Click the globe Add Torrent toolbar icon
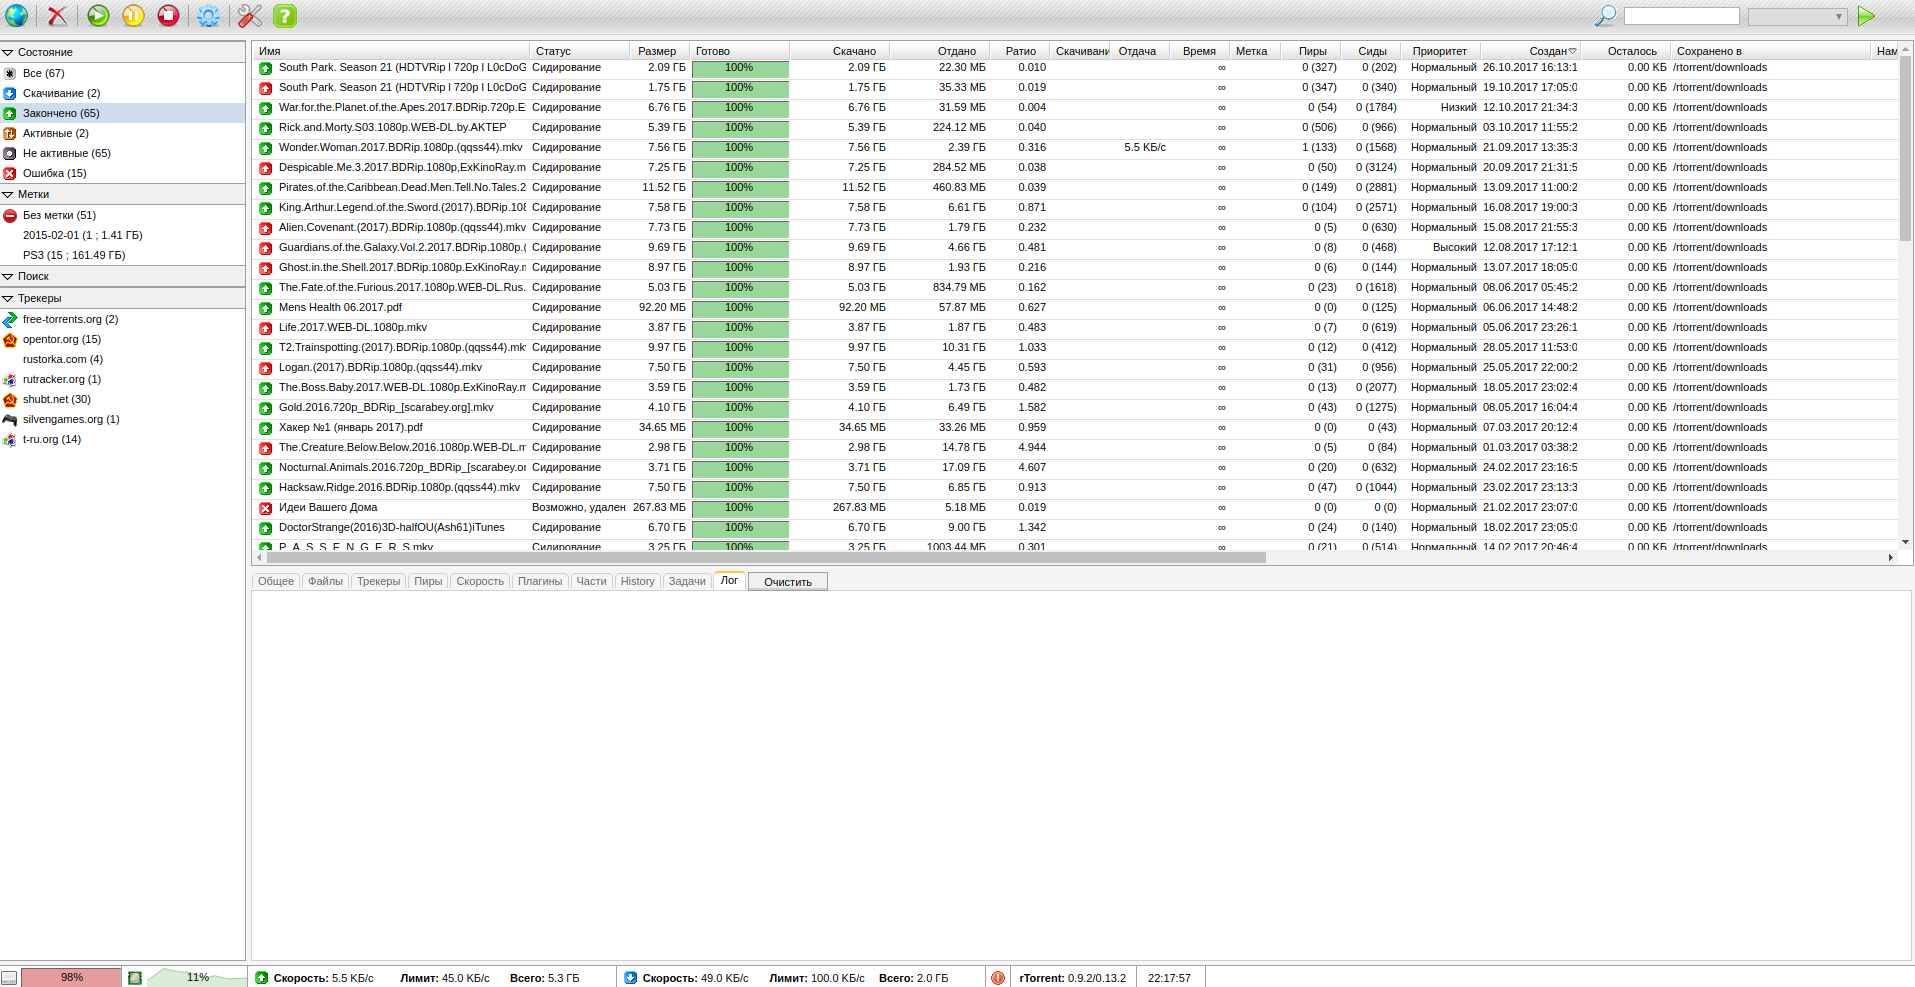 (x=17, y=16)
